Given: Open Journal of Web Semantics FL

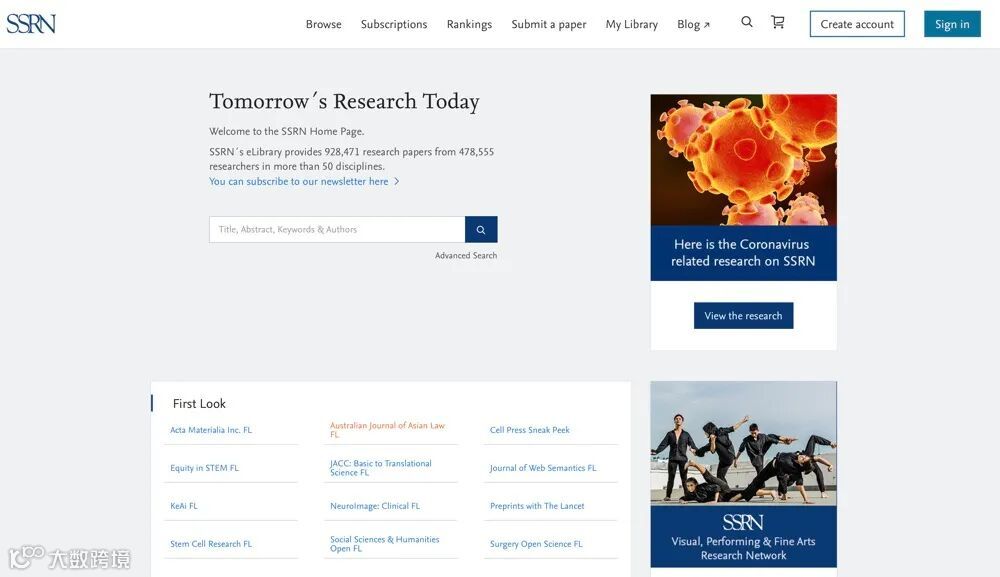Looking at the screenshot, I should [x=543, y=468].
